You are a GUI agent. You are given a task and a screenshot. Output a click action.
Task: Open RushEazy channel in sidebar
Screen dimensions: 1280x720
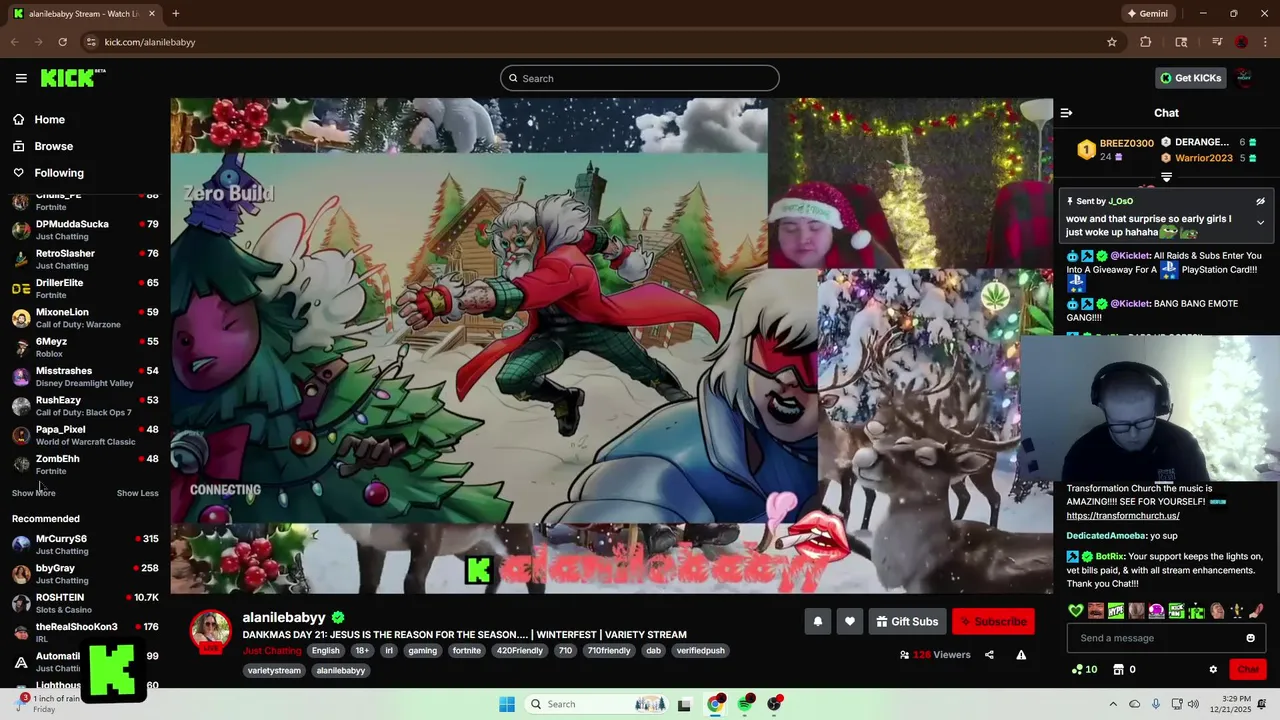point(85,406)
